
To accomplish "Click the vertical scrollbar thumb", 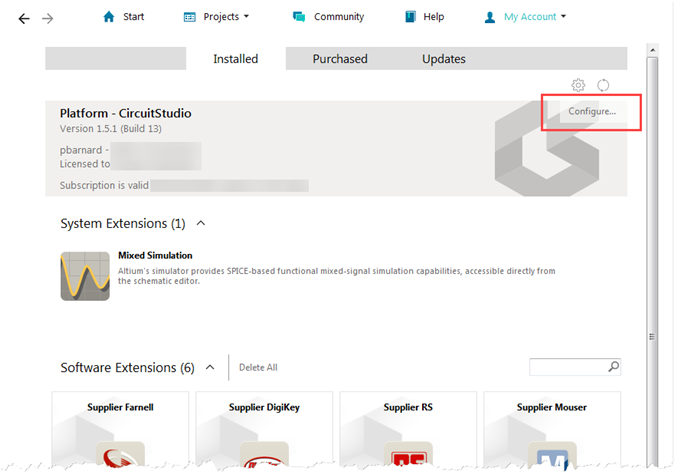I will click(653, 260).
